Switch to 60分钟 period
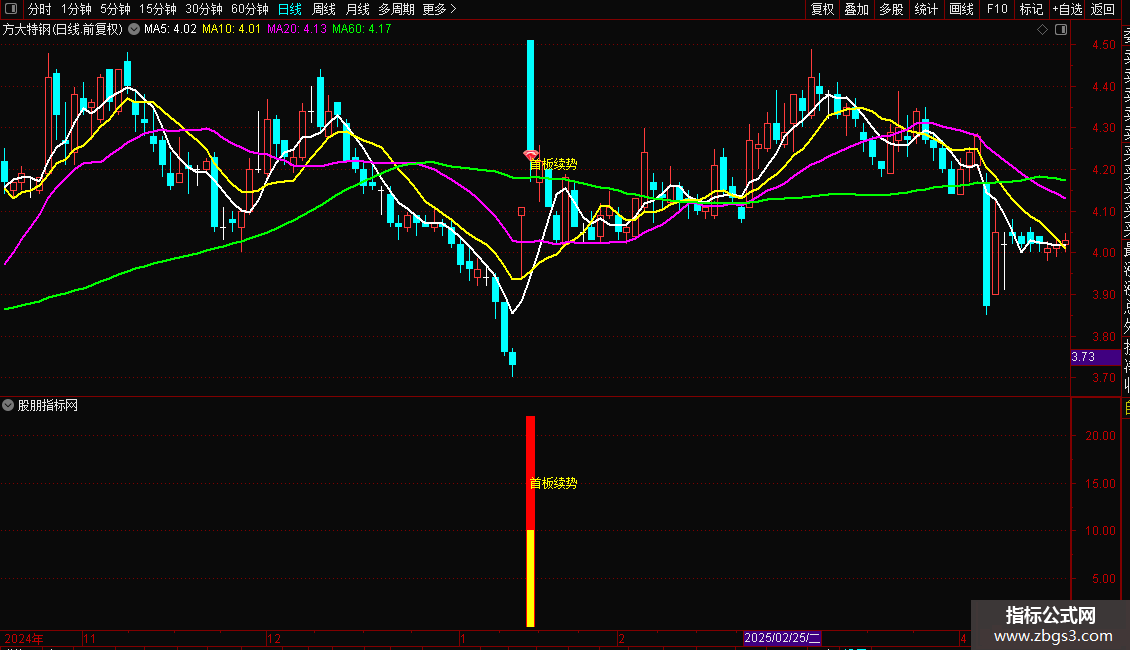This screenshot has height=650, width=1130. click(x=249, y=9)
